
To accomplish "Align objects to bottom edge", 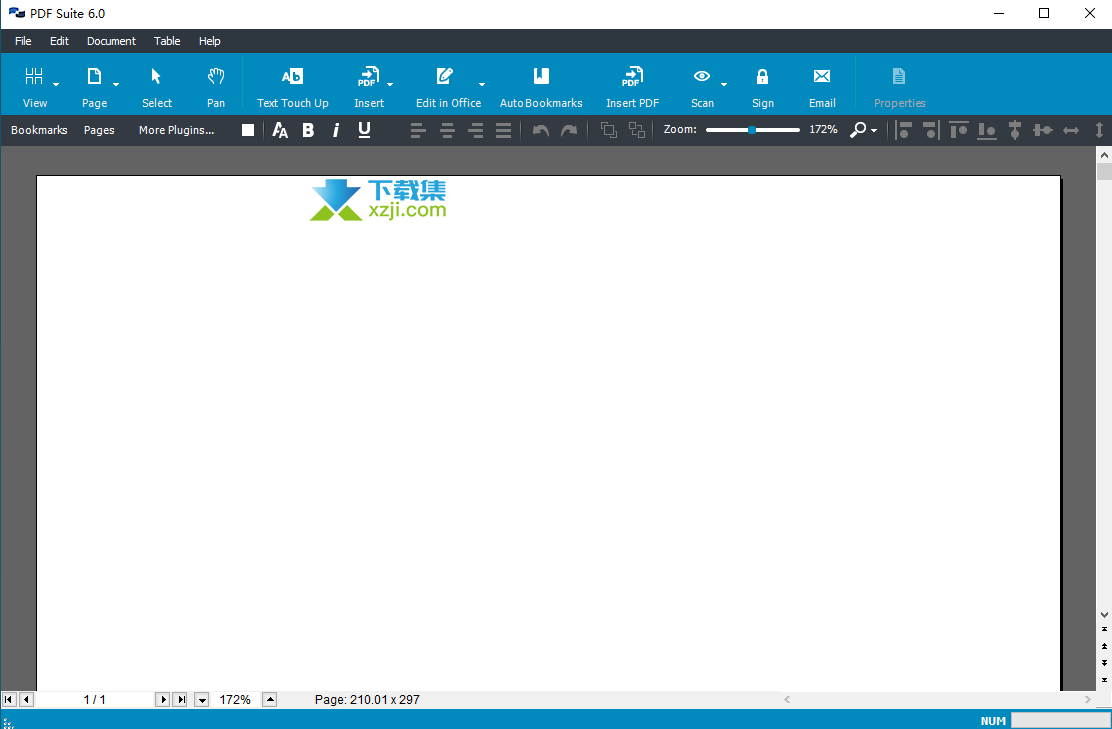I will (x=986, y=130).
